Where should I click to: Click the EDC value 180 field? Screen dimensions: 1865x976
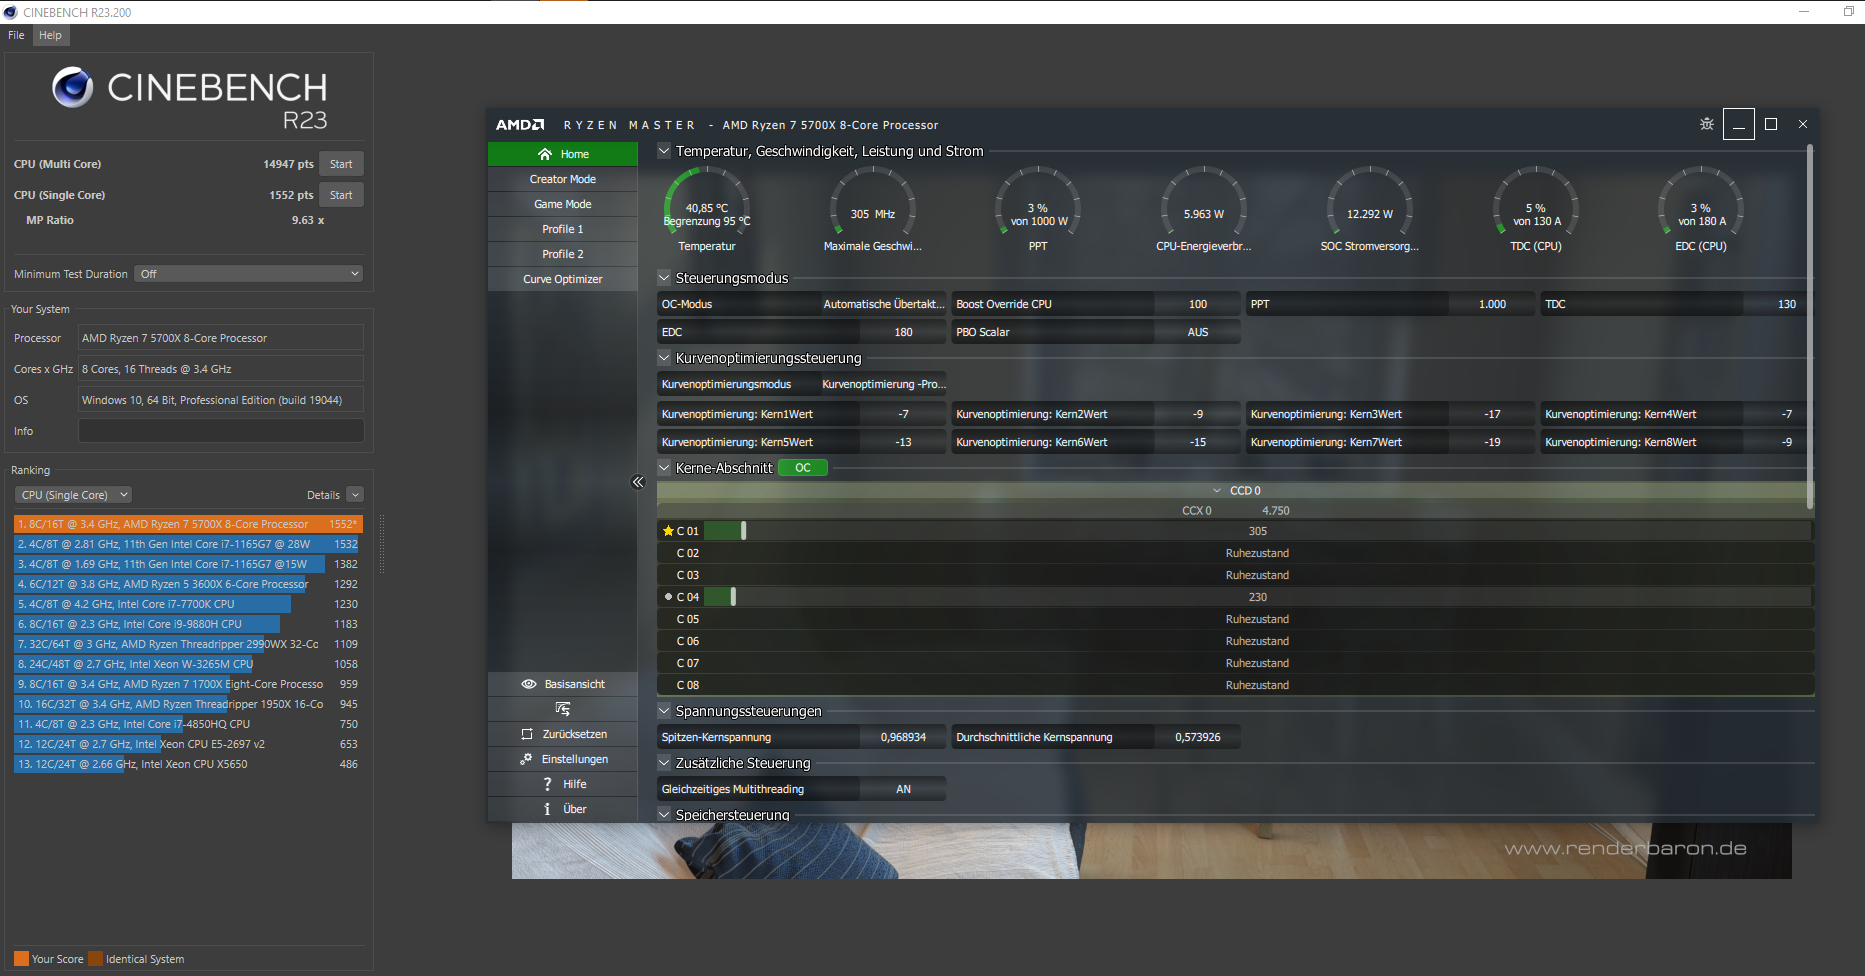click(903, 332)
